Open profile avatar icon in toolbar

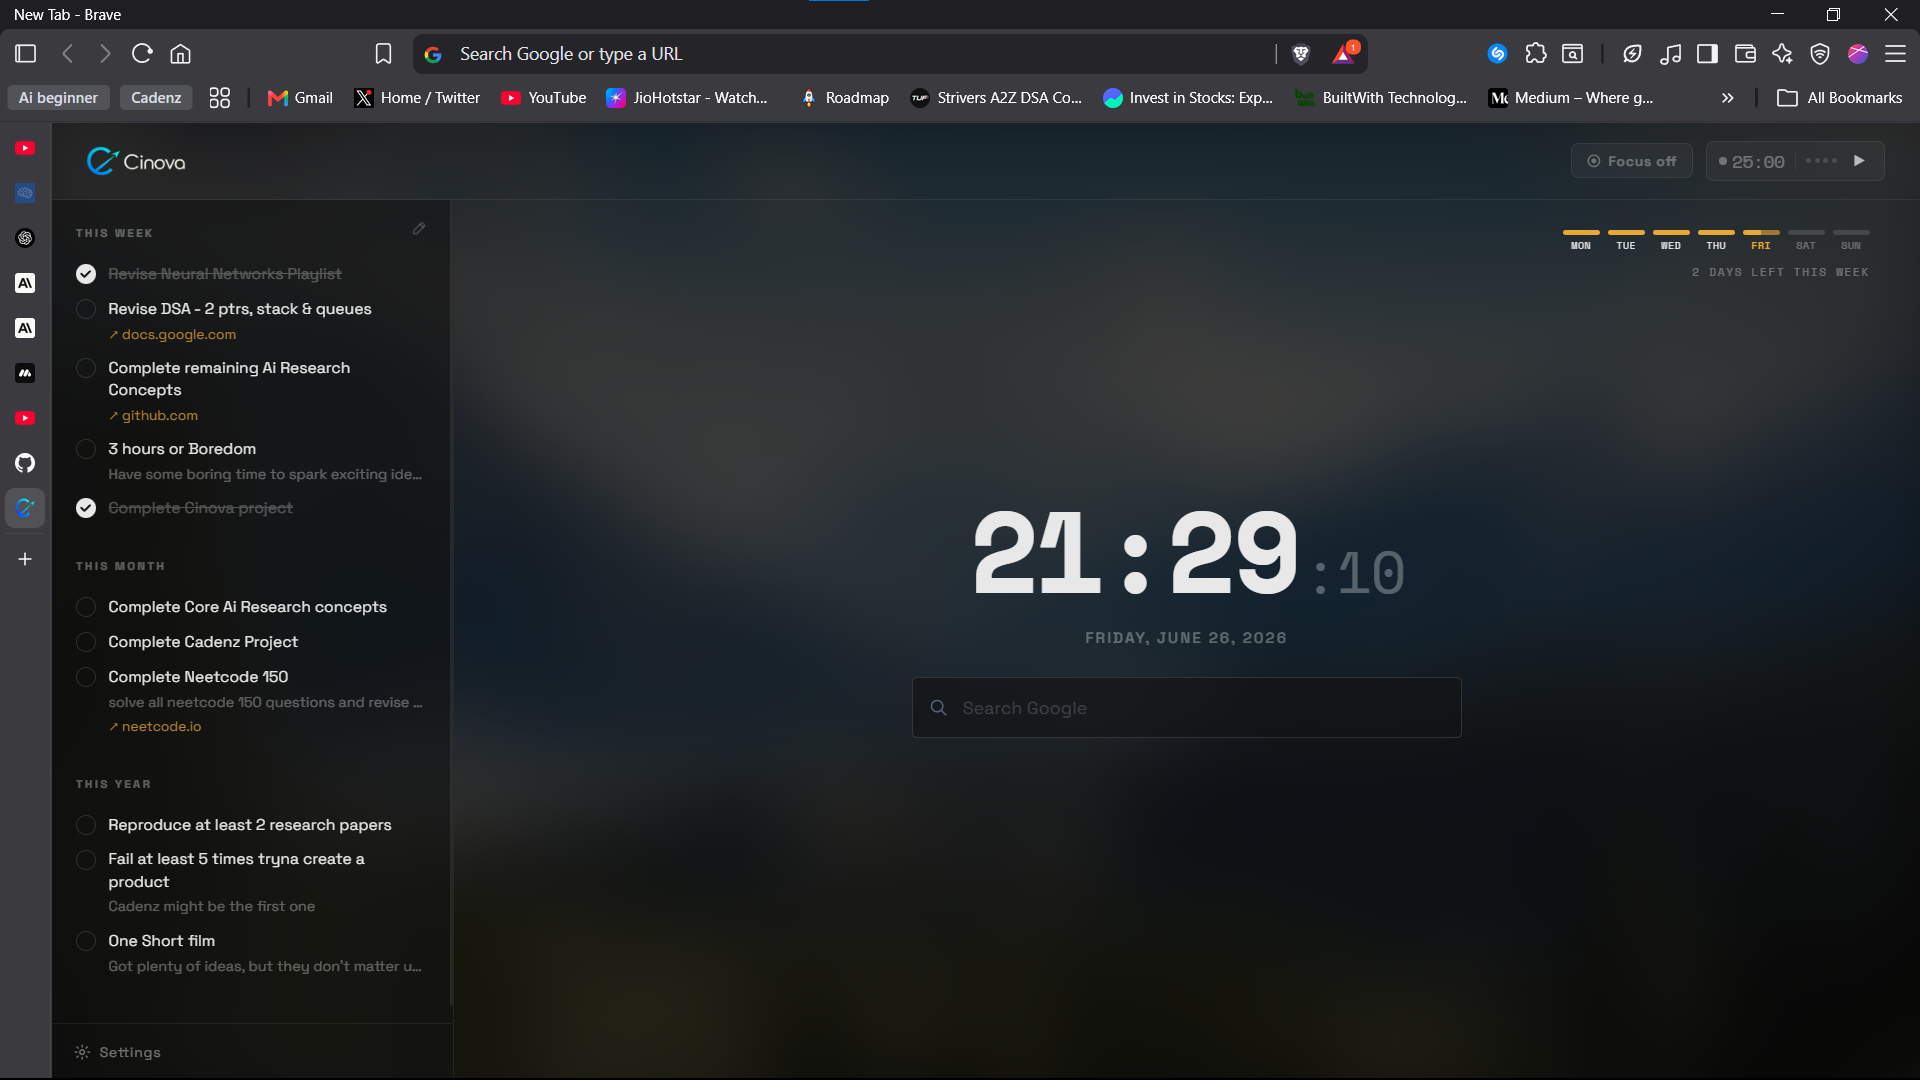[1858, 54]
